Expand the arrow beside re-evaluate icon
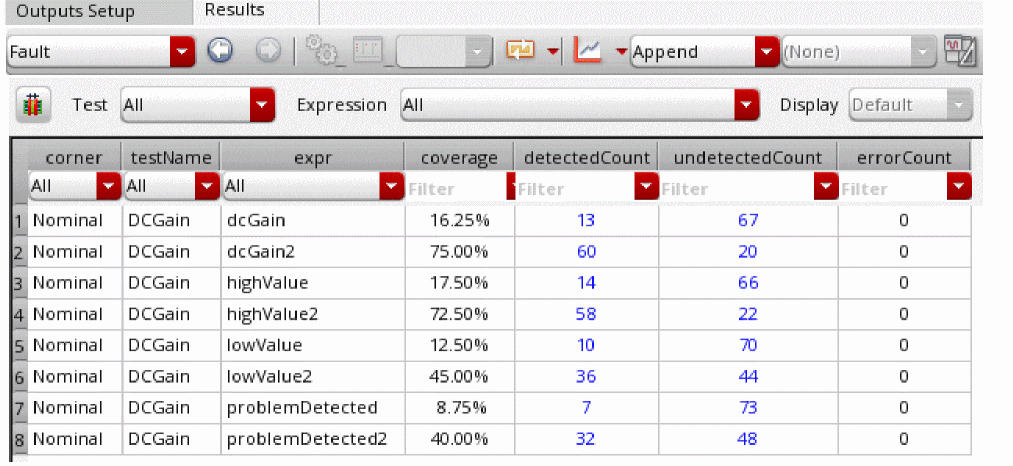 point(553,51)
